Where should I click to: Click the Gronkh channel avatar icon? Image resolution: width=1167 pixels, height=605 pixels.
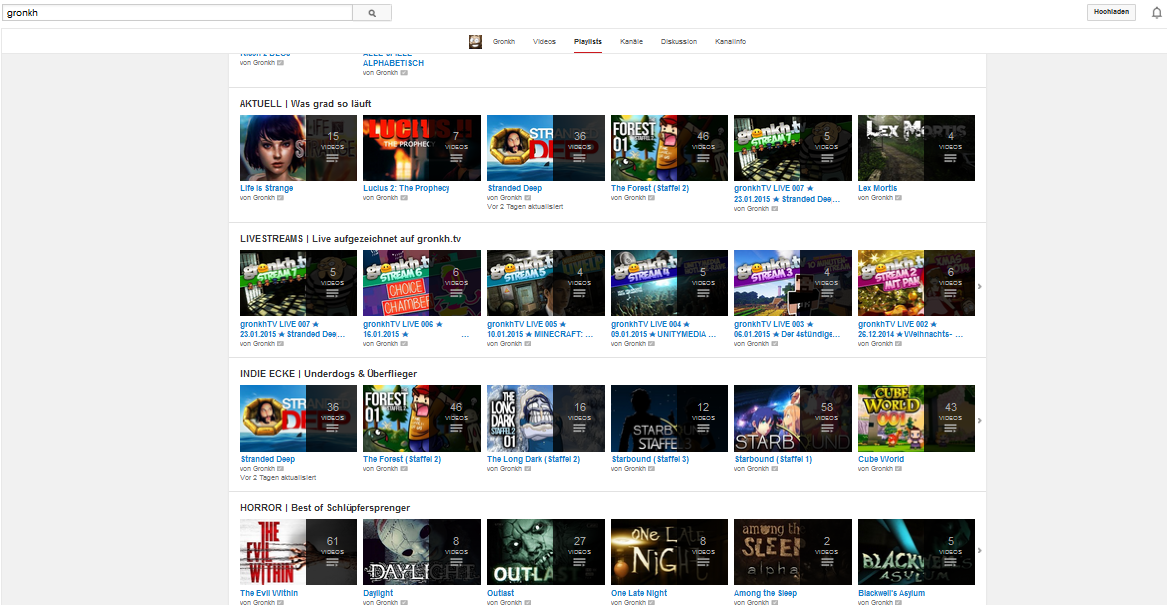[476, 41]
